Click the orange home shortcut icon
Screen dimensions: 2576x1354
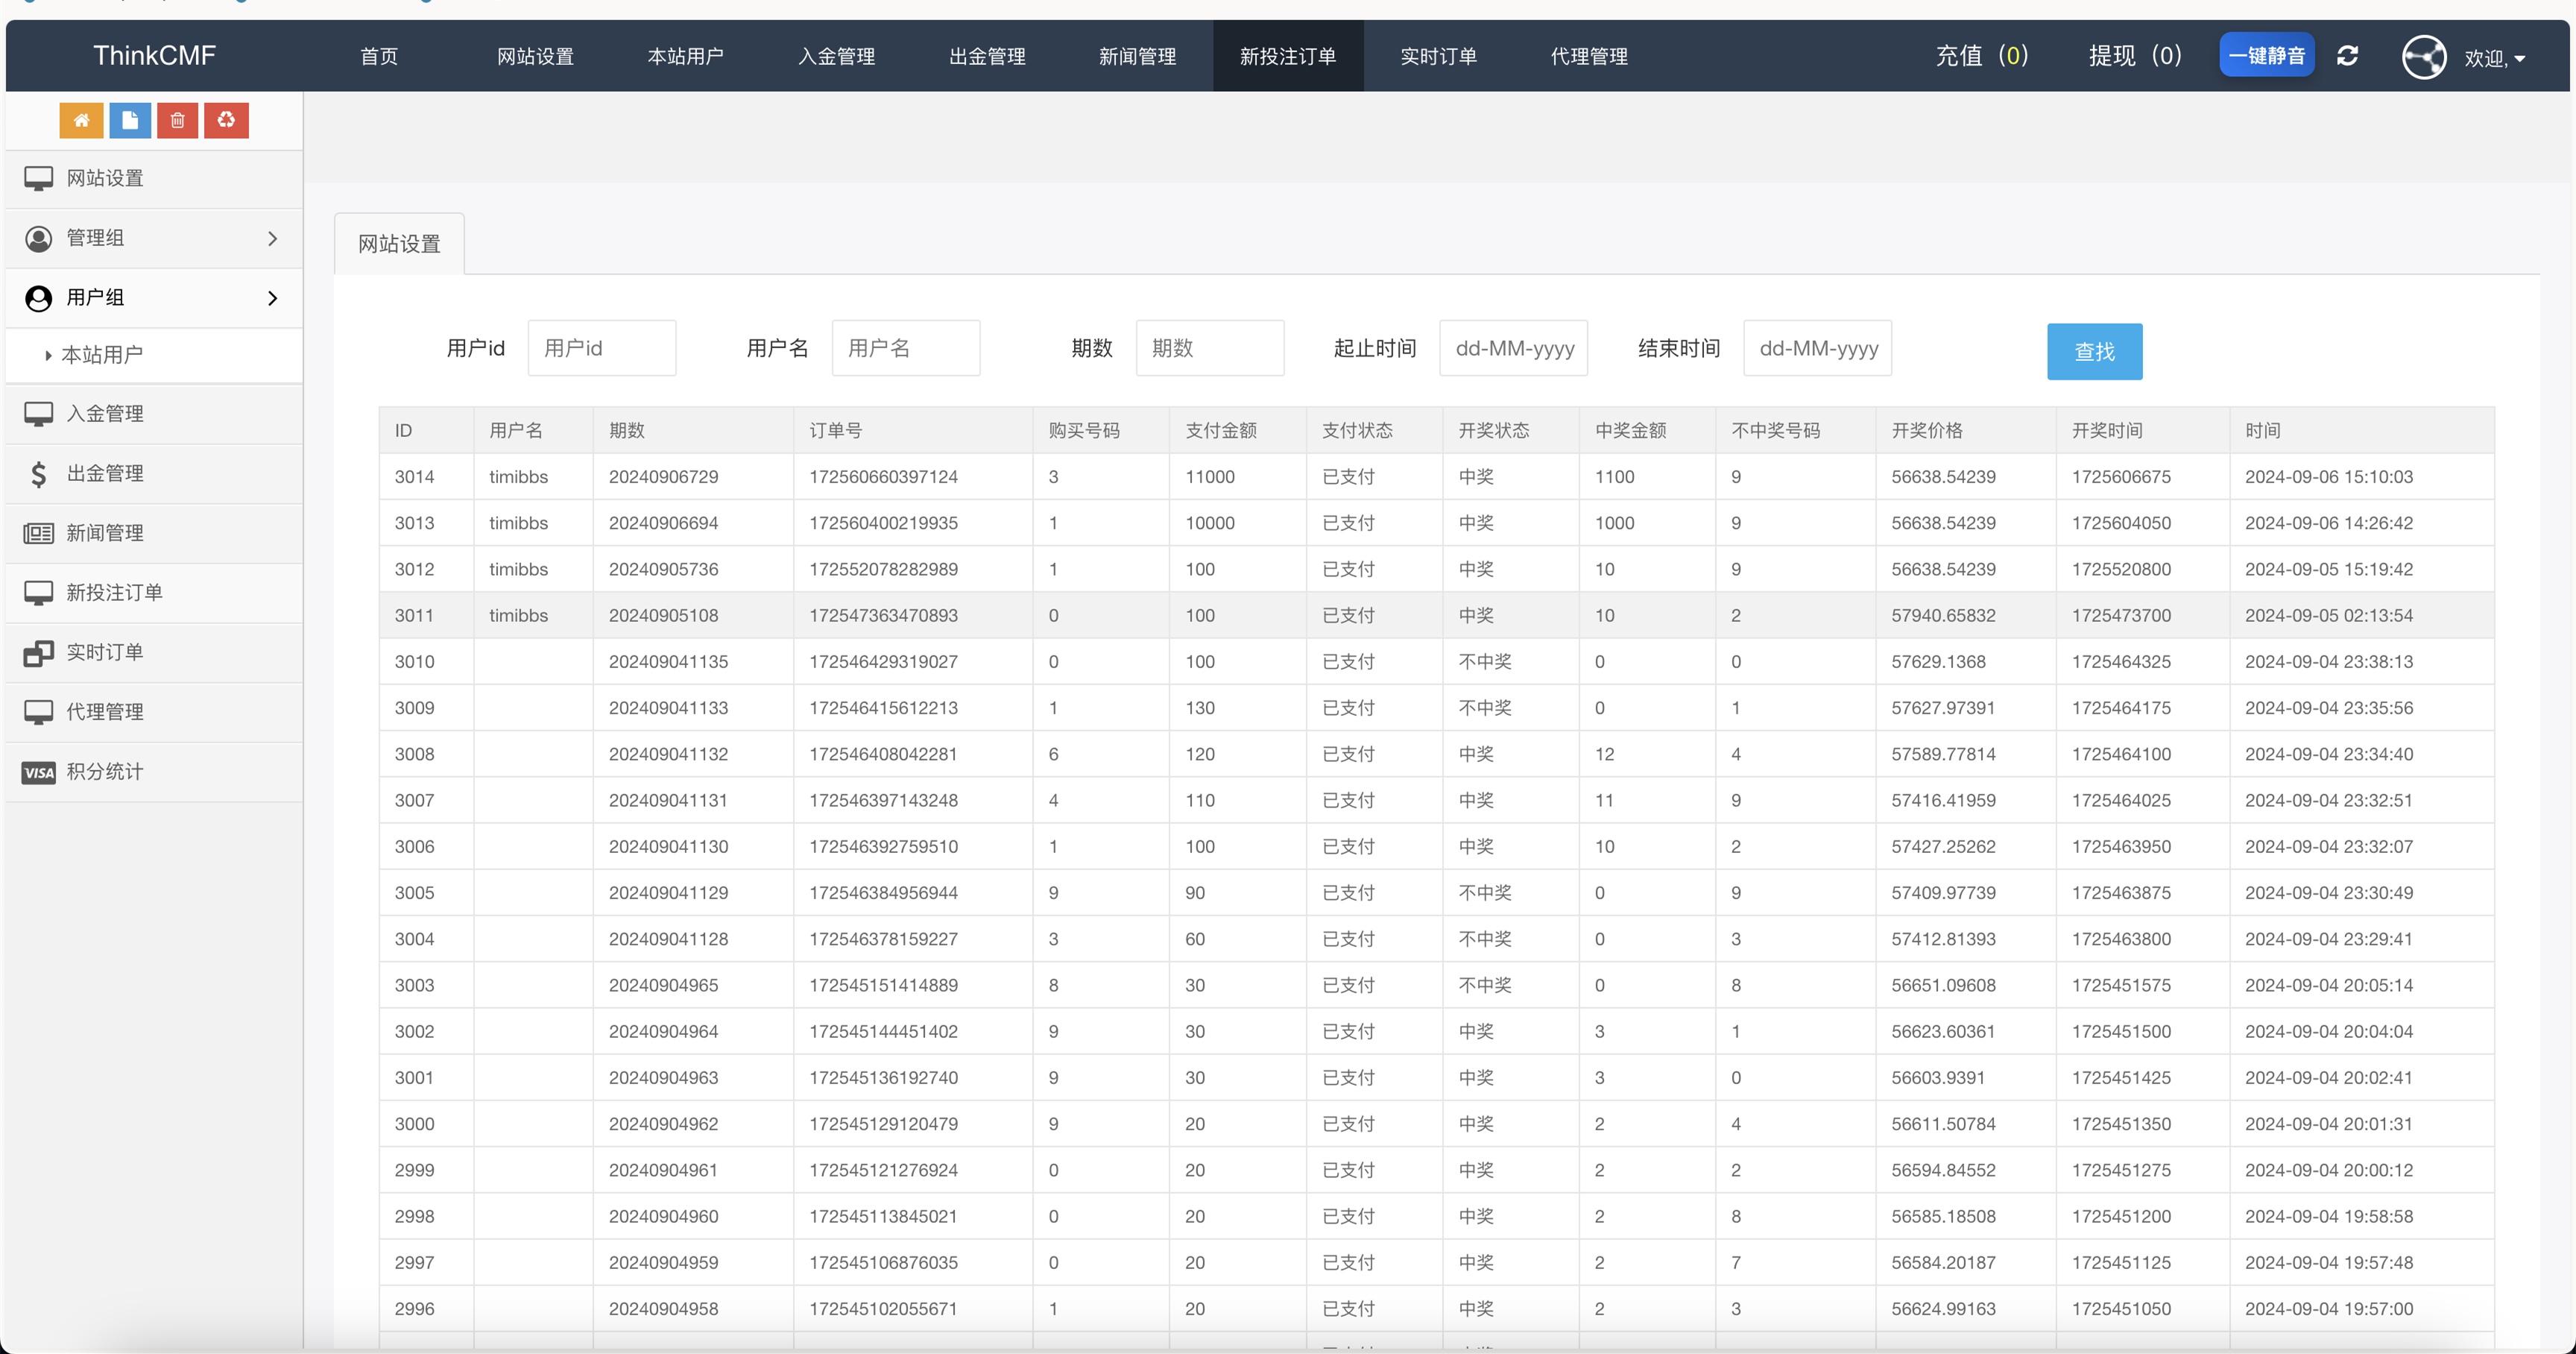point(81,120)
